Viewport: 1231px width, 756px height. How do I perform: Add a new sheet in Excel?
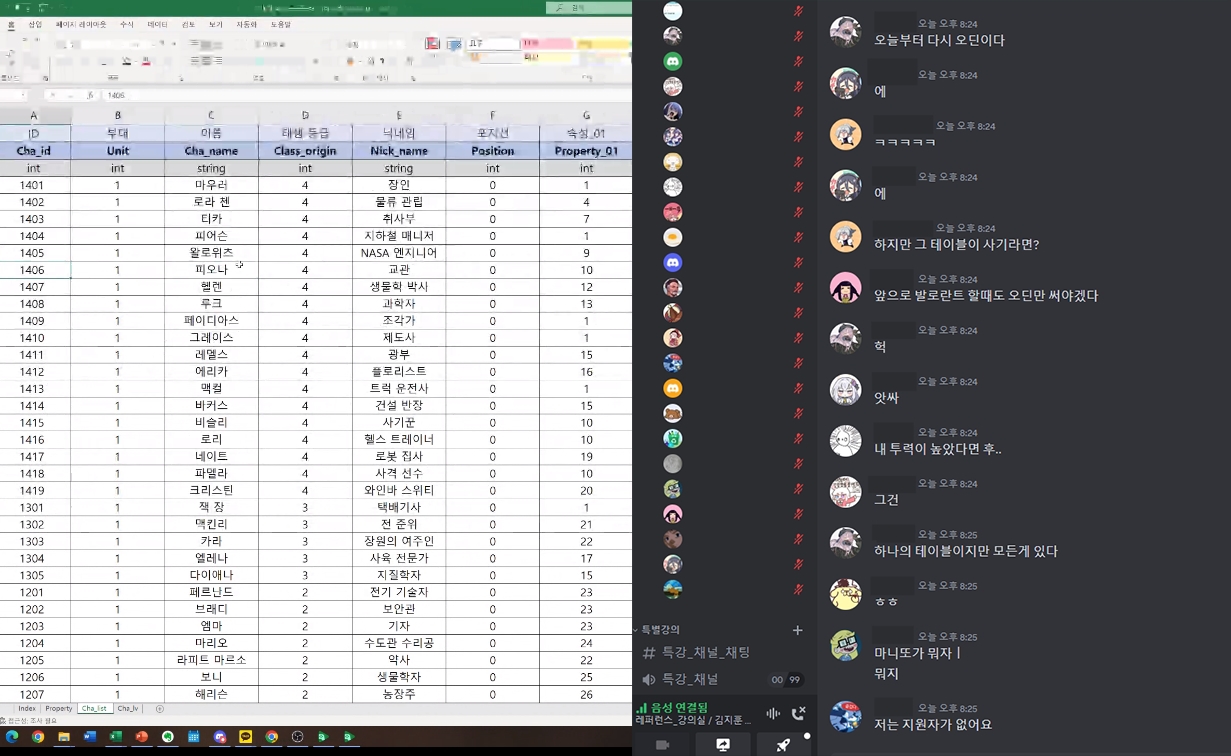[x=160, y=709]
